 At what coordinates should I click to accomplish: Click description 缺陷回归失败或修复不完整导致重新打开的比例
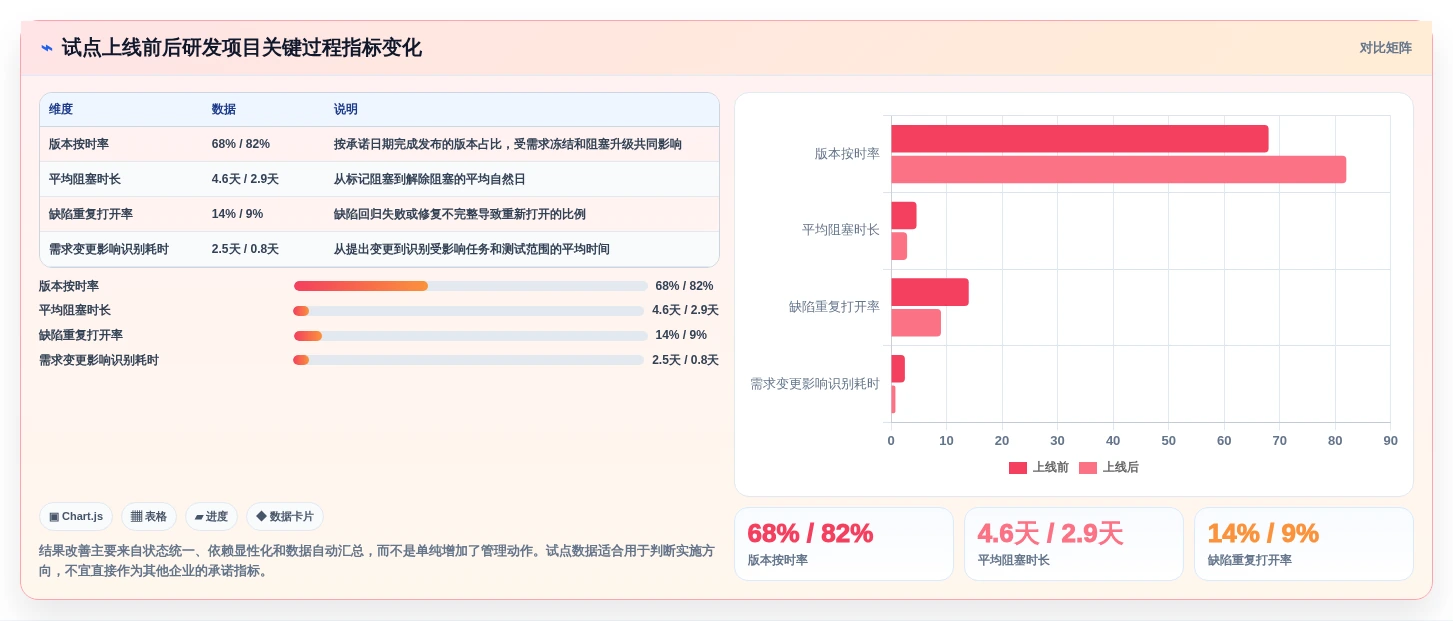click(x=460, y=214)
